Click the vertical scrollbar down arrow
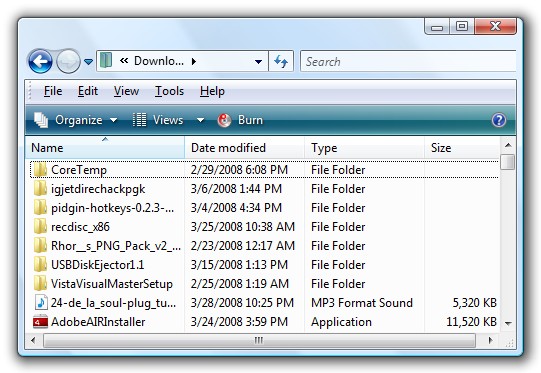The height and width of the screenshot is (373, 541). (x=508, y=324)
